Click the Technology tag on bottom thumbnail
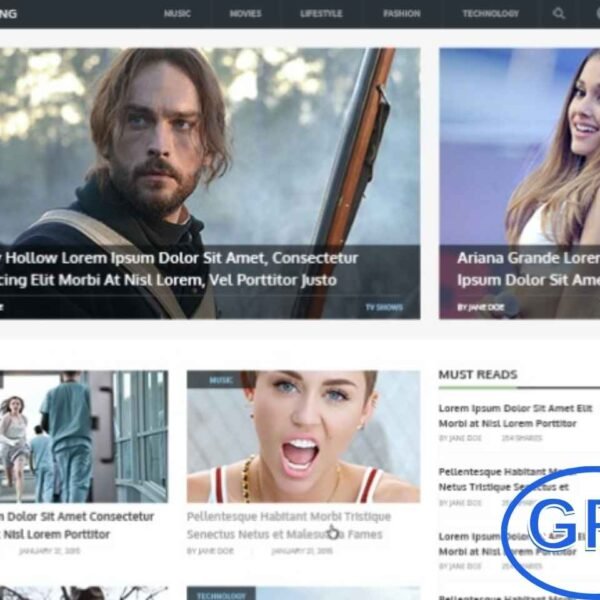 (221, 595)
